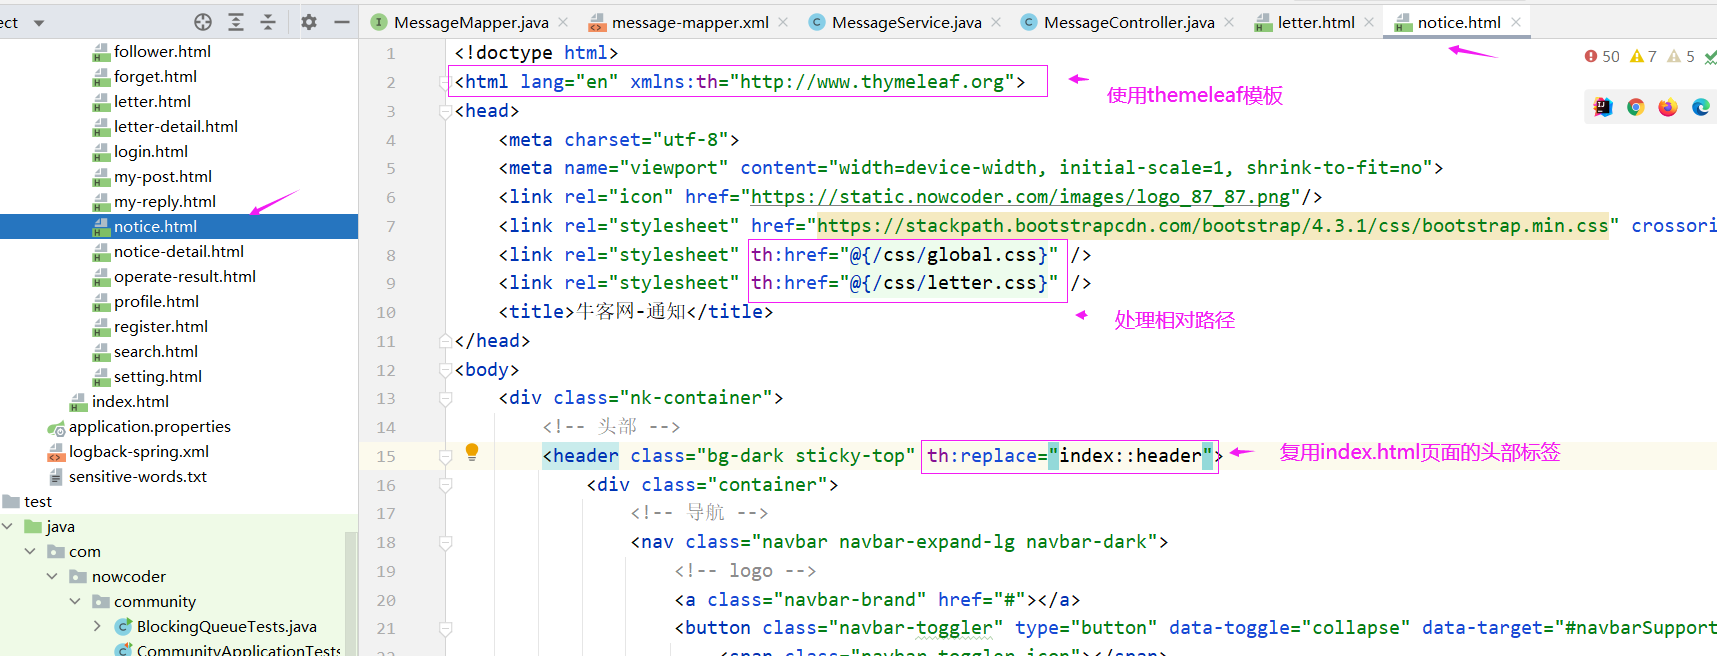The image size is (1717, 656).
Task: Open register.html in project tree
Action: click(x=161, y=326)
